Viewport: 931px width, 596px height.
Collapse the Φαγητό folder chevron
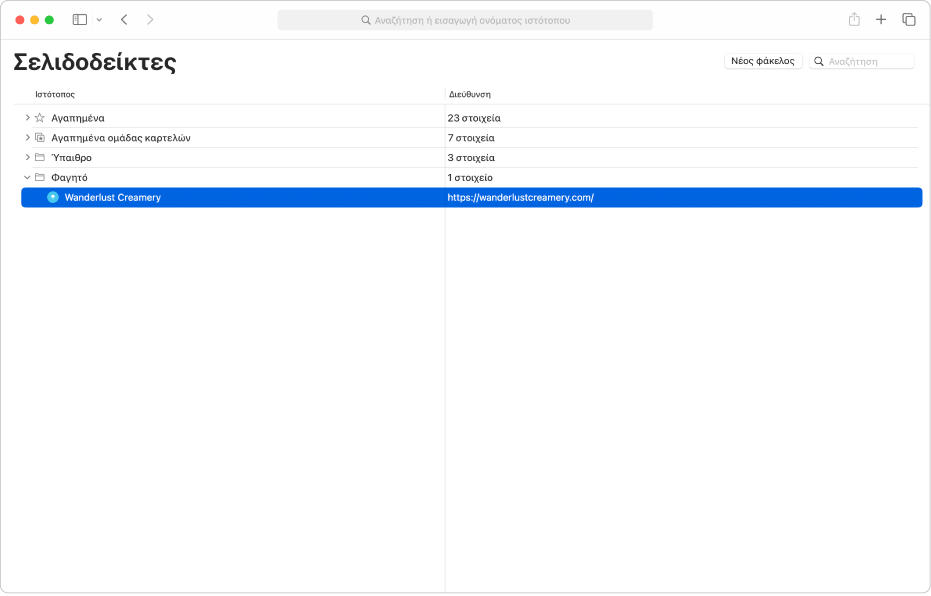click(x=27, y=177)
